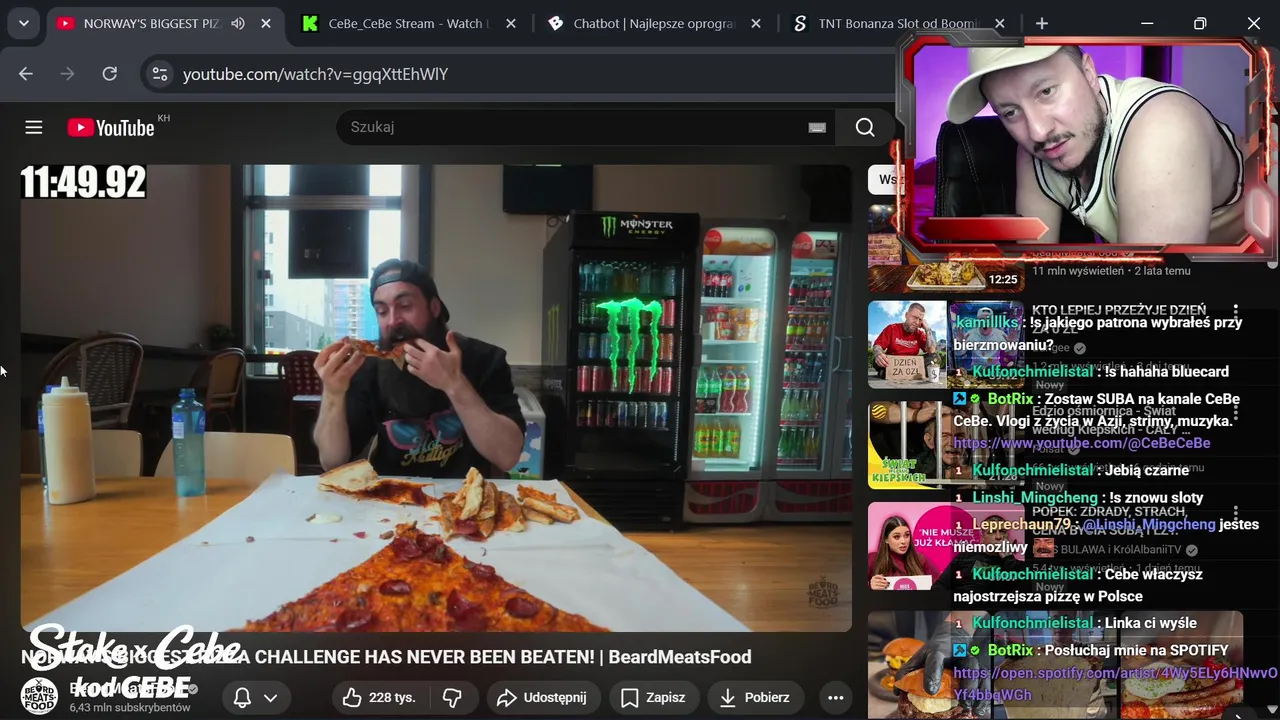The image size is (1280, 720).
Task: Open the Chrome tab search dropdown
Action: tap(23, 23)
